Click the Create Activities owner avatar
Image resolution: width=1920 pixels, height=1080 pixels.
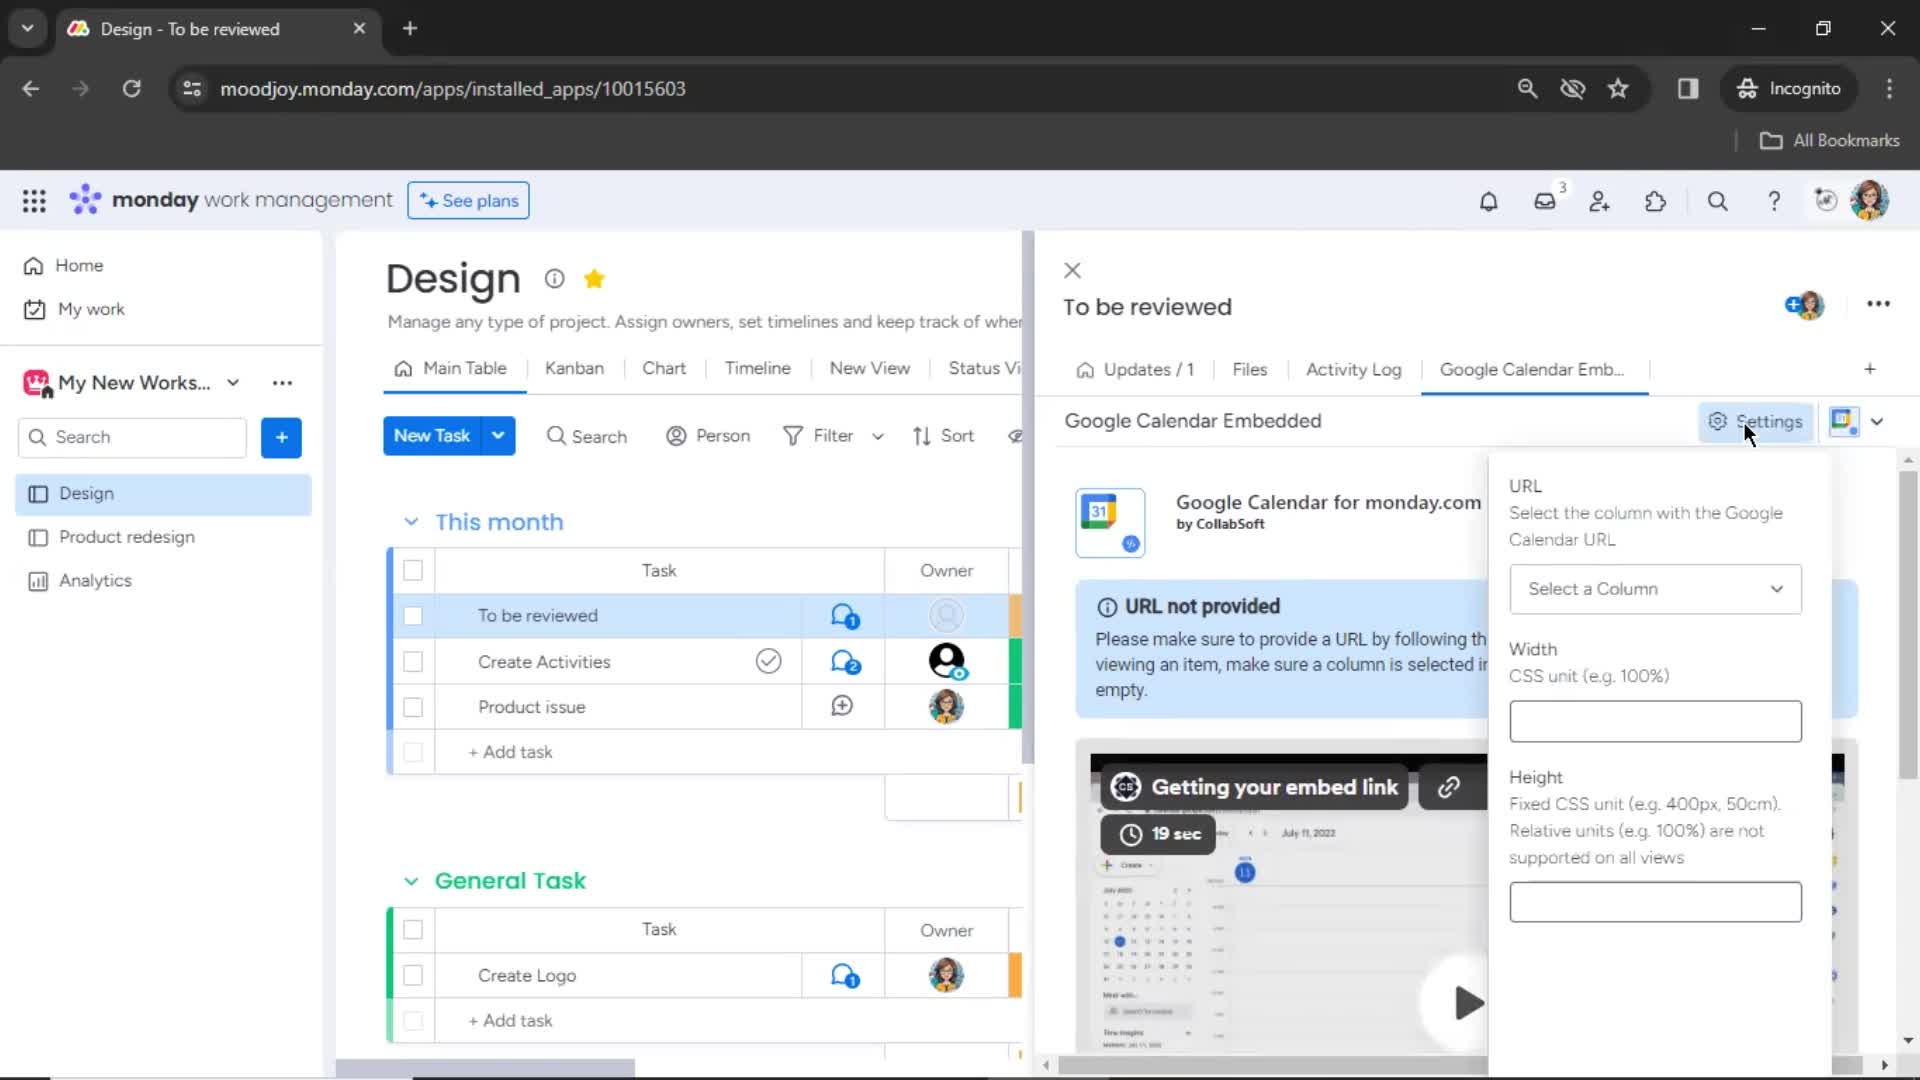click(x=946, y=662)
